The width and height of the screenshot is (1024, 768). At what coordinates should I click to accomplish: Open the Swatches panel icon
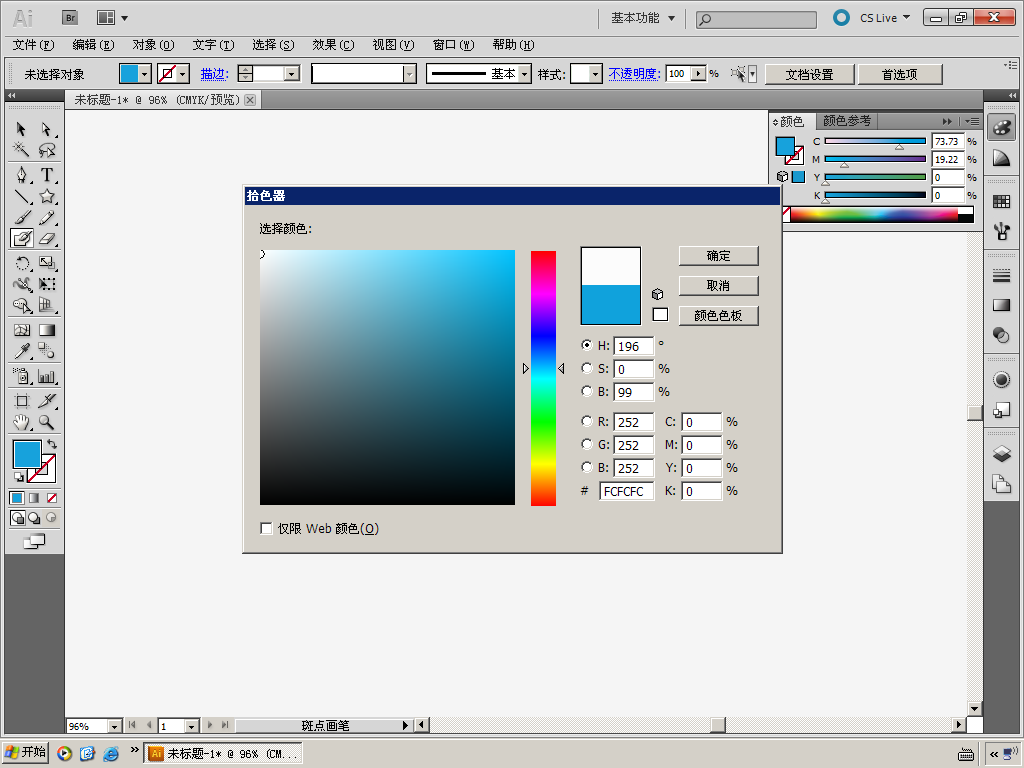(1001, 202)
